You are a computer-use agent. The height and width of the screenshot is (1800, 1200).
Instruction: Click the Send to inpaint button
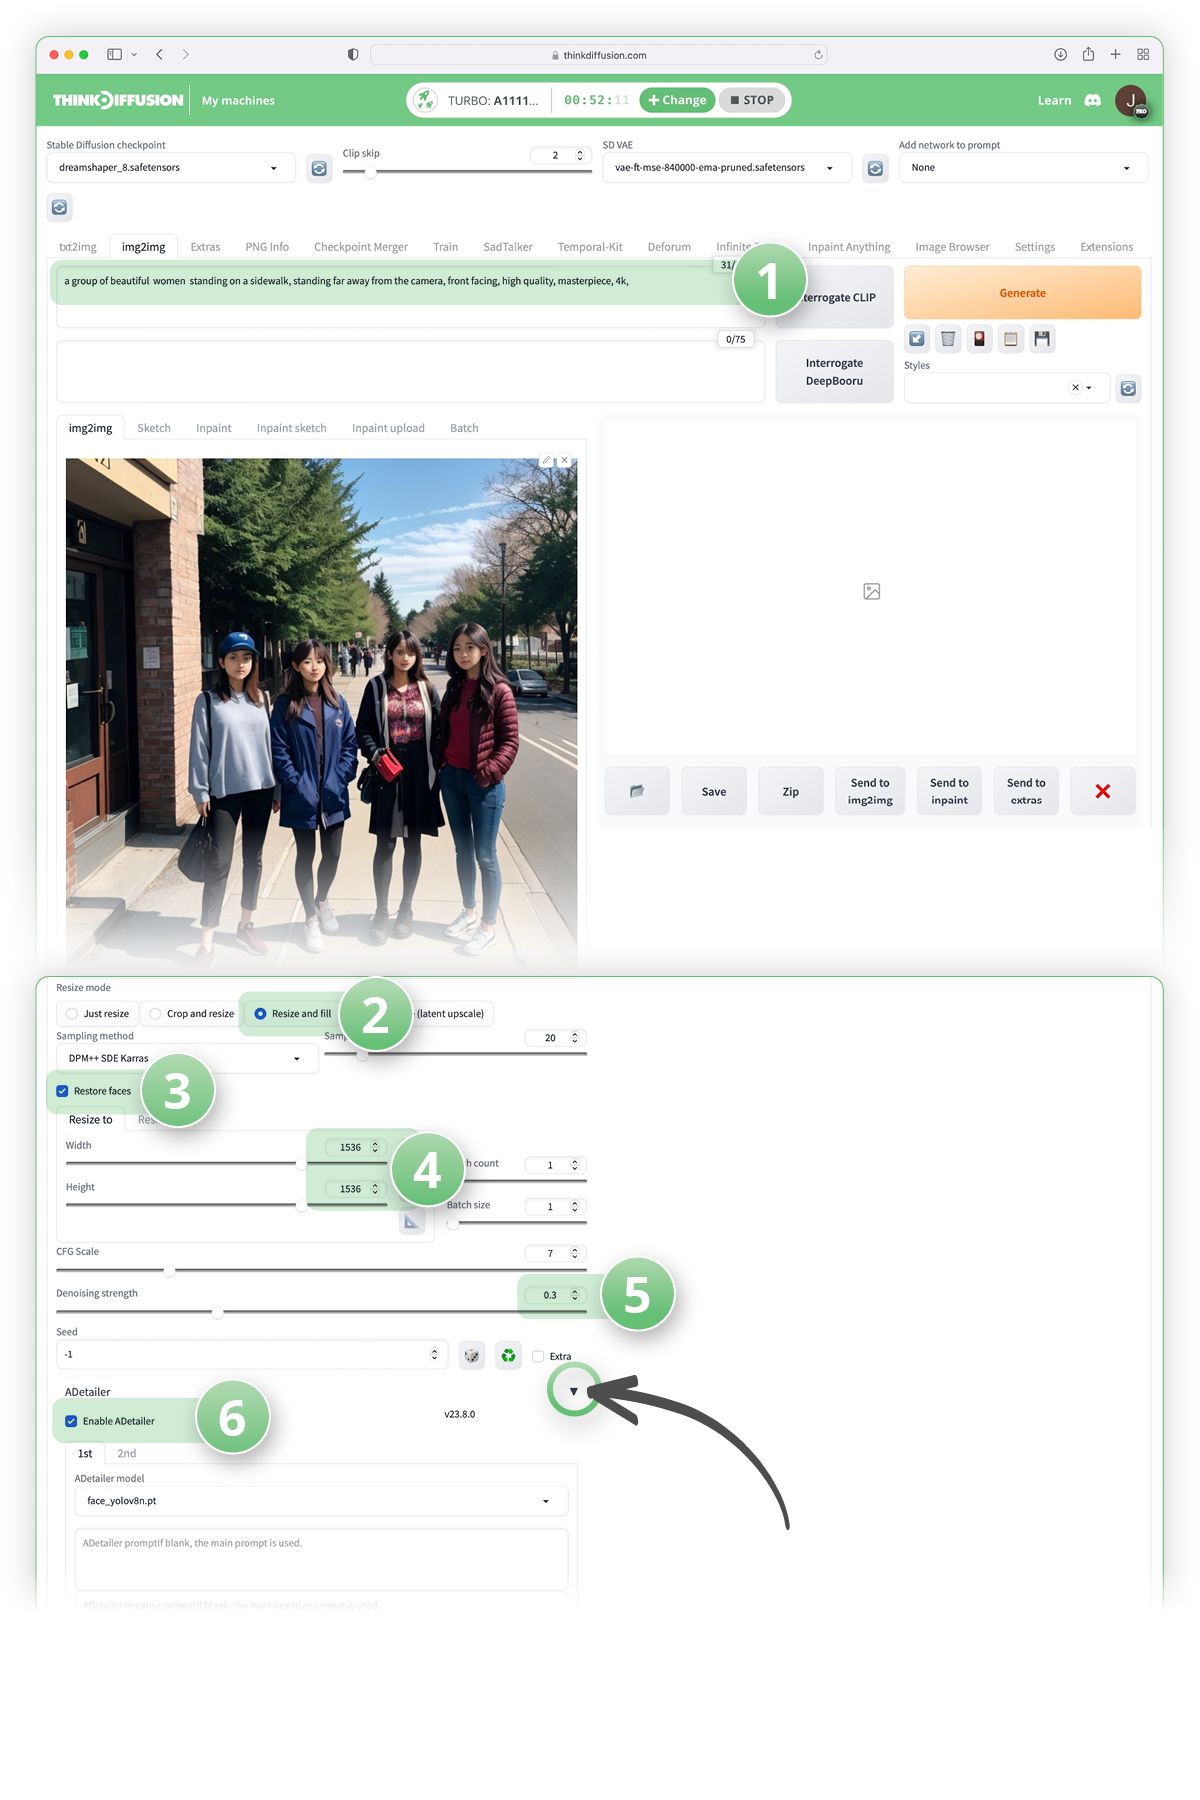[x=949, y=791]
